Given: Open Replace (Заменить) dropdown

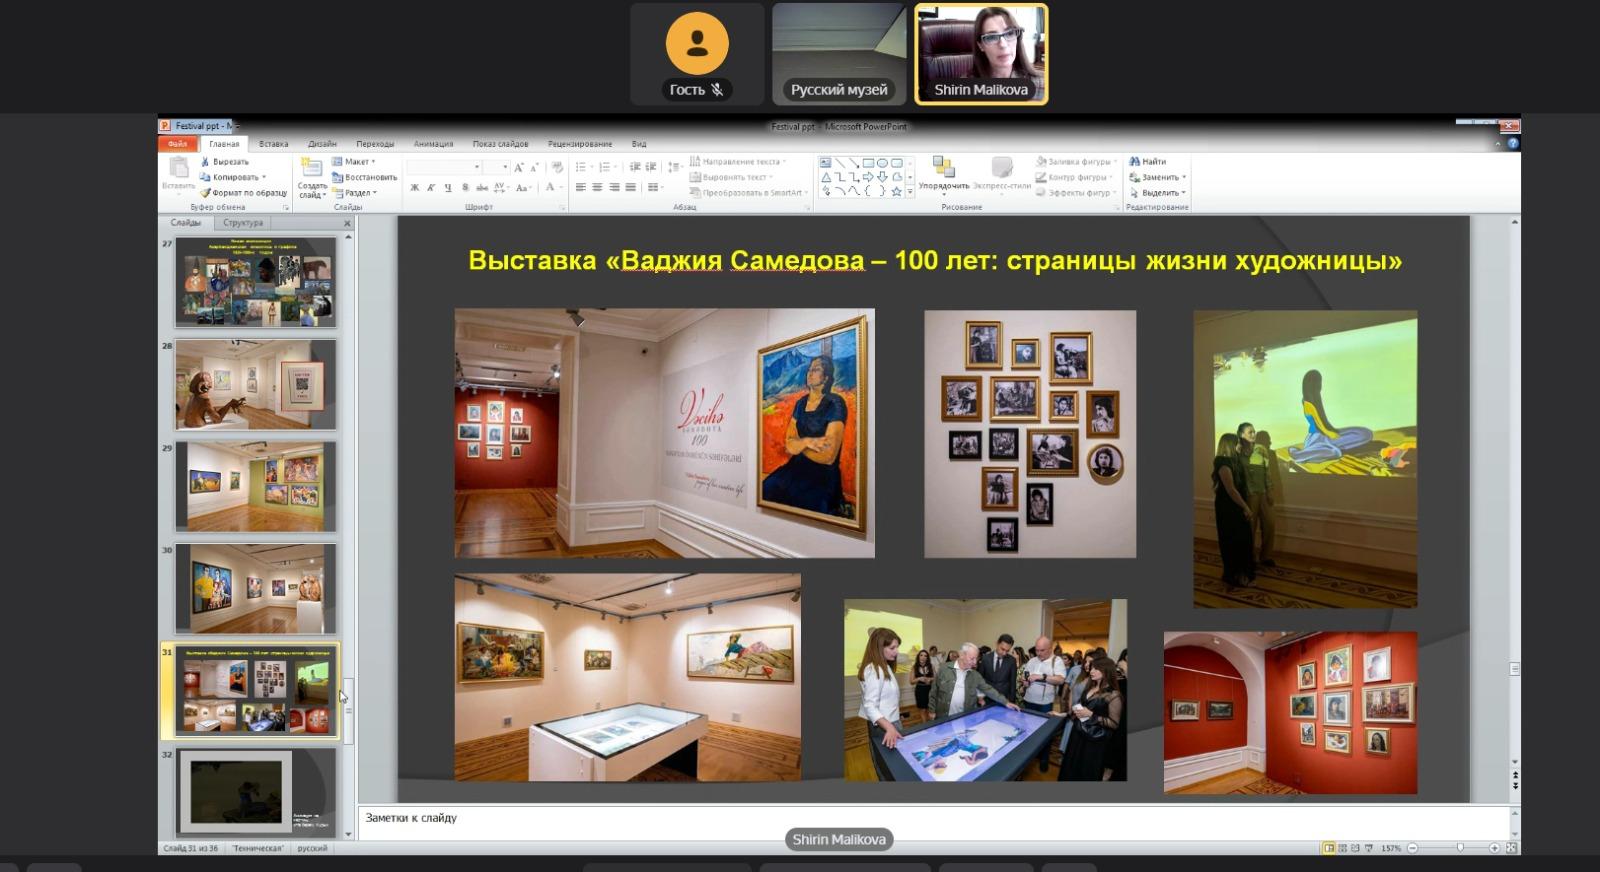Looking at the screenshot, I should click(1158, 177).
